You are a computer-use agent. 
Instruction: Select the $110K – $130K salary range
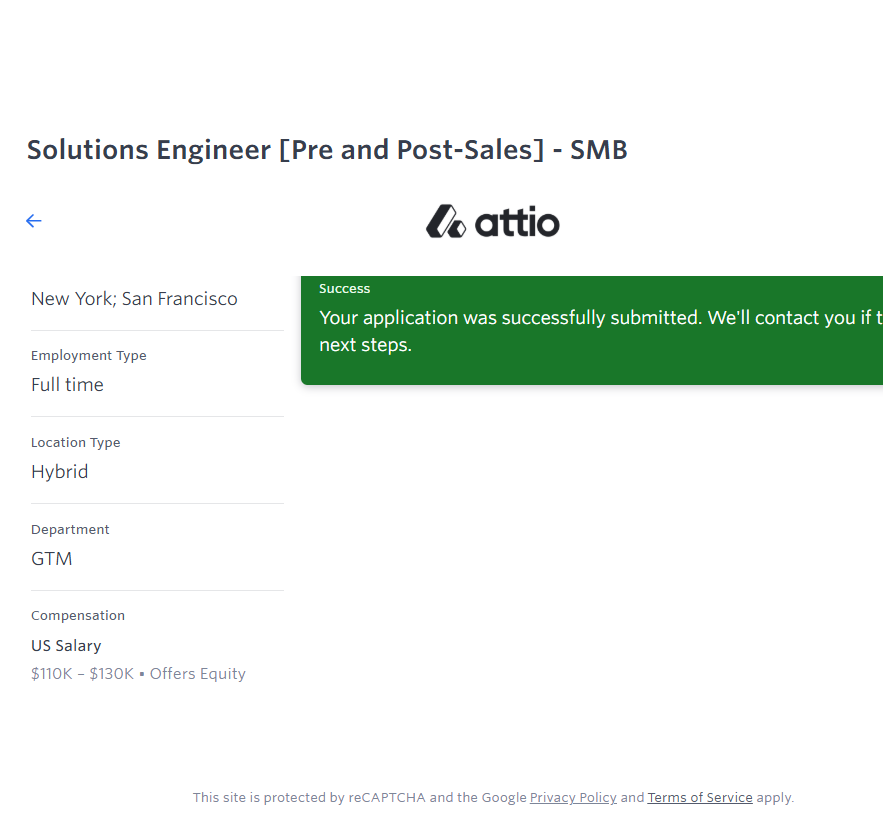click(x=82, y=674)
